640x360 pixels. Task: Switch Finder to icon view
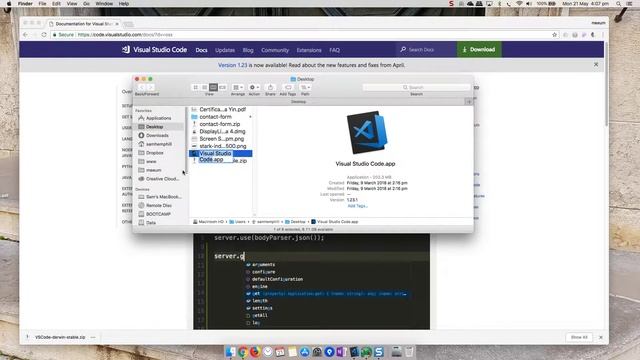(196, 87)
